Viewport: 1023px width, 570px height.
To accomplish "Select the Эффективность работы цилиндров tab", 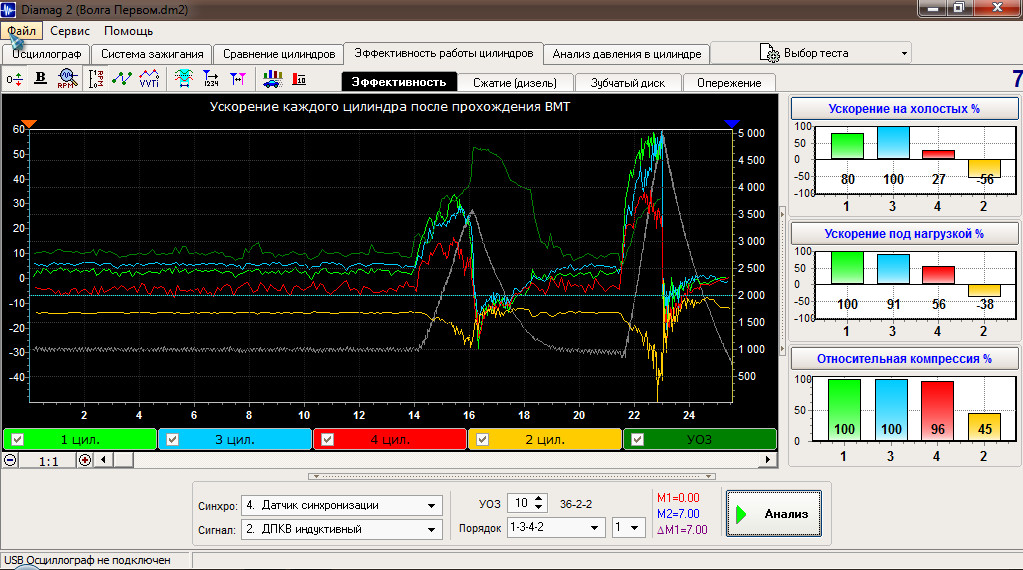I will (x=444, y=53).
